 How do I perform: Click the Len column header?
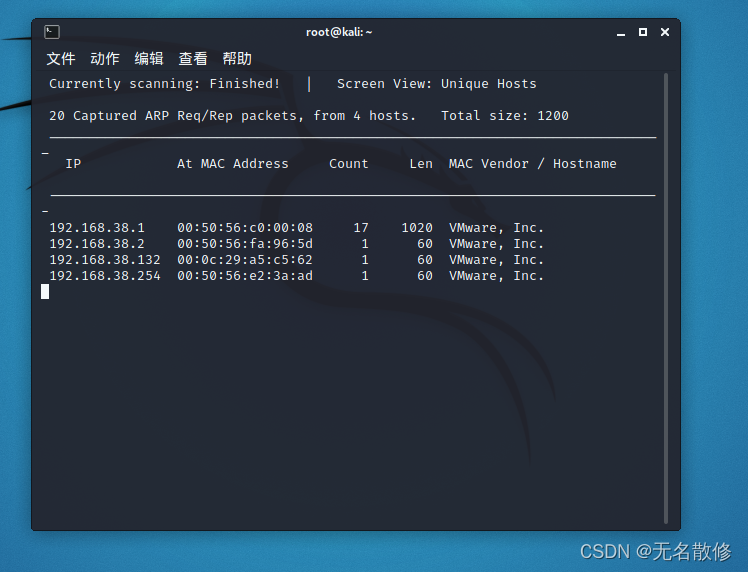421,164
